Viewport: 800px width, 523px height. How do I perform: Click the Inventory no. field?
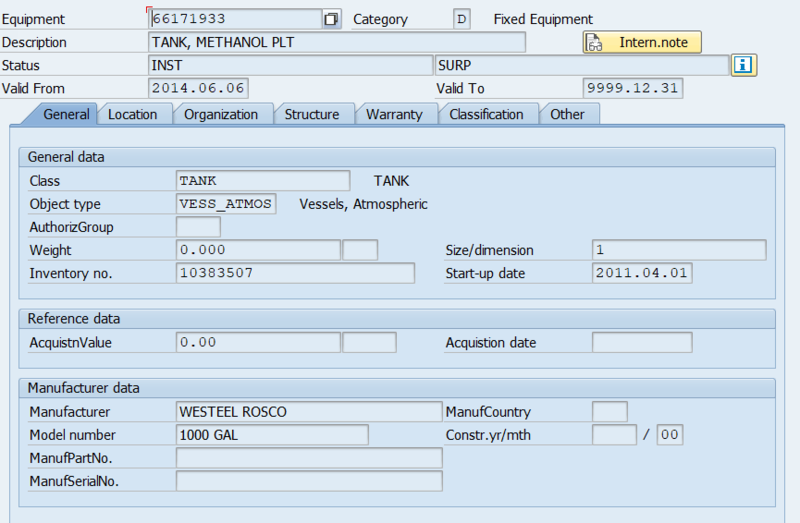pyautogui.click(x=295, y=273)
